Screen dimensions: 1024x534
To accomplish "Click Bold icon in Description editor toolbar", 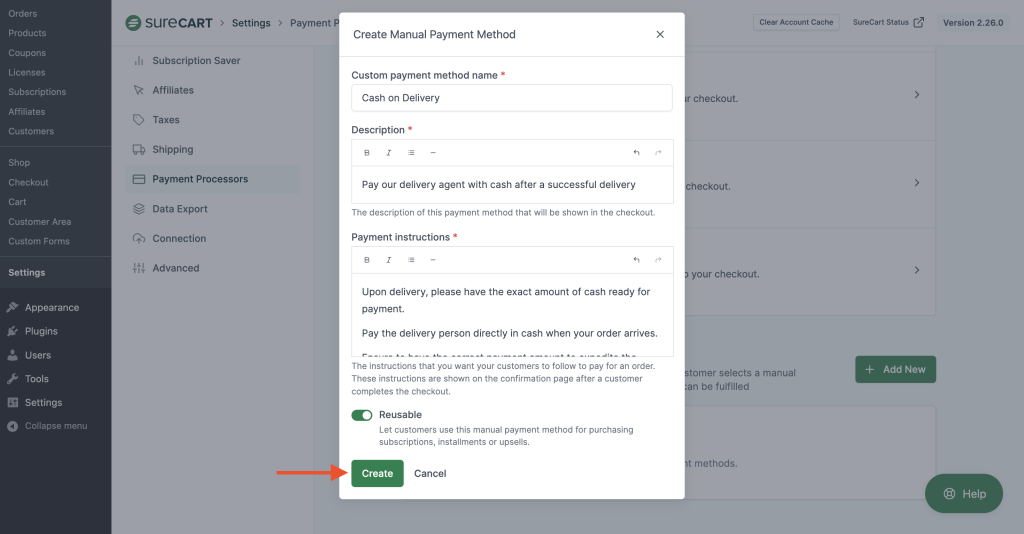I will point(367,153).
